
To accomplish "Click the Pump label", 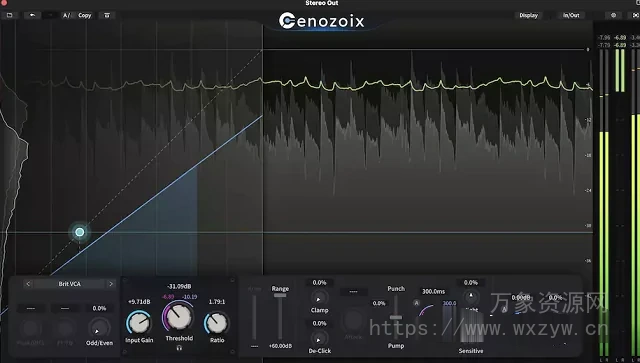I will click(396, 345).
